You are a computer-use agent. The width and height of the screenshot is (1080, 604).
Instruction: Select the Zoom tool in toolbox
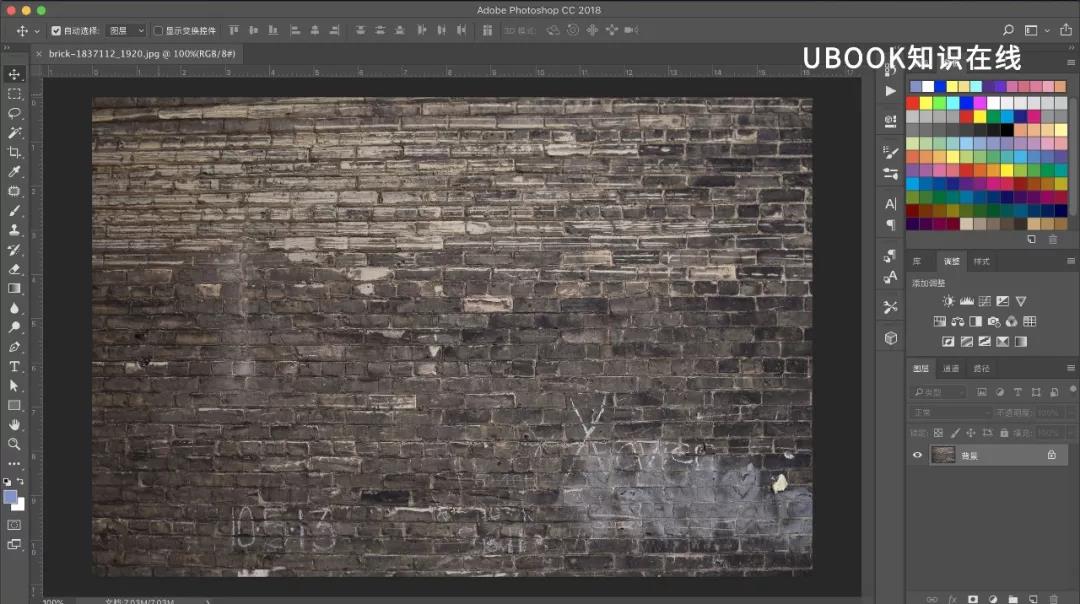(x=14, y=444)
